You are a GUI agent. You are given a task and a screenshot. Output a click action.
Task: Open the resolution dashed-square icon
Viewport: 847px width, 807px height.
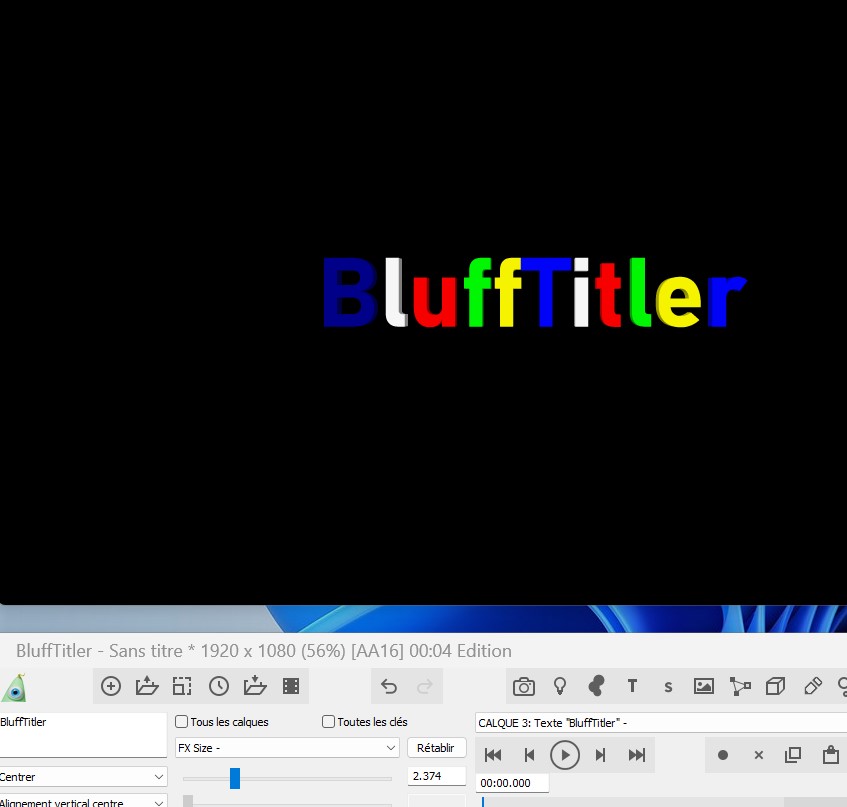click(182, 686)
